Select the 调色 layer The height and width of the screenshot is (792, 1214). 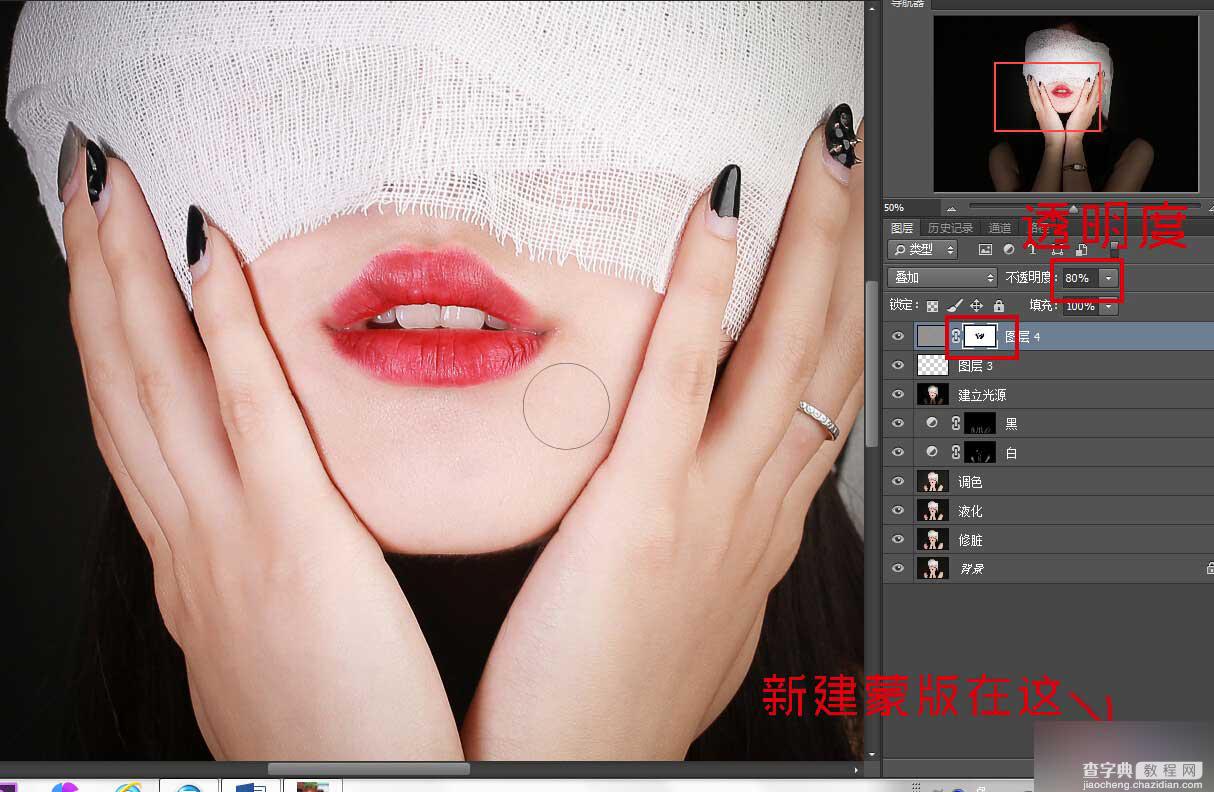pyautogui.click(x=1048, y=482)
